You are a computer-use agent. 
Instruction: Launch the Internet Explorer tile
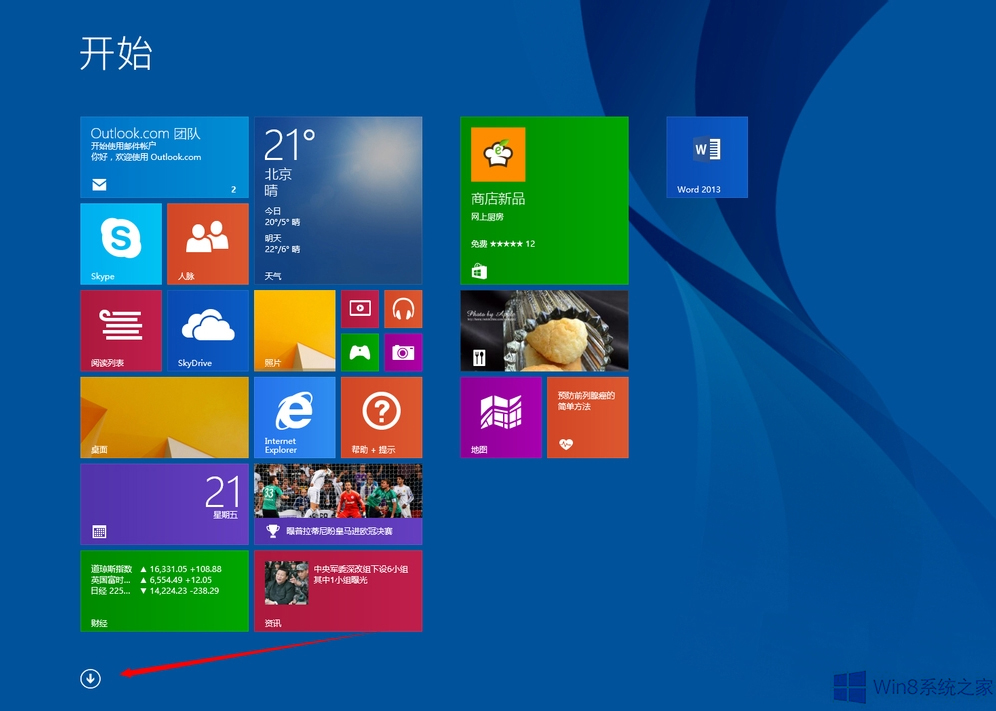pyautogui.click(x=295, y=417)
